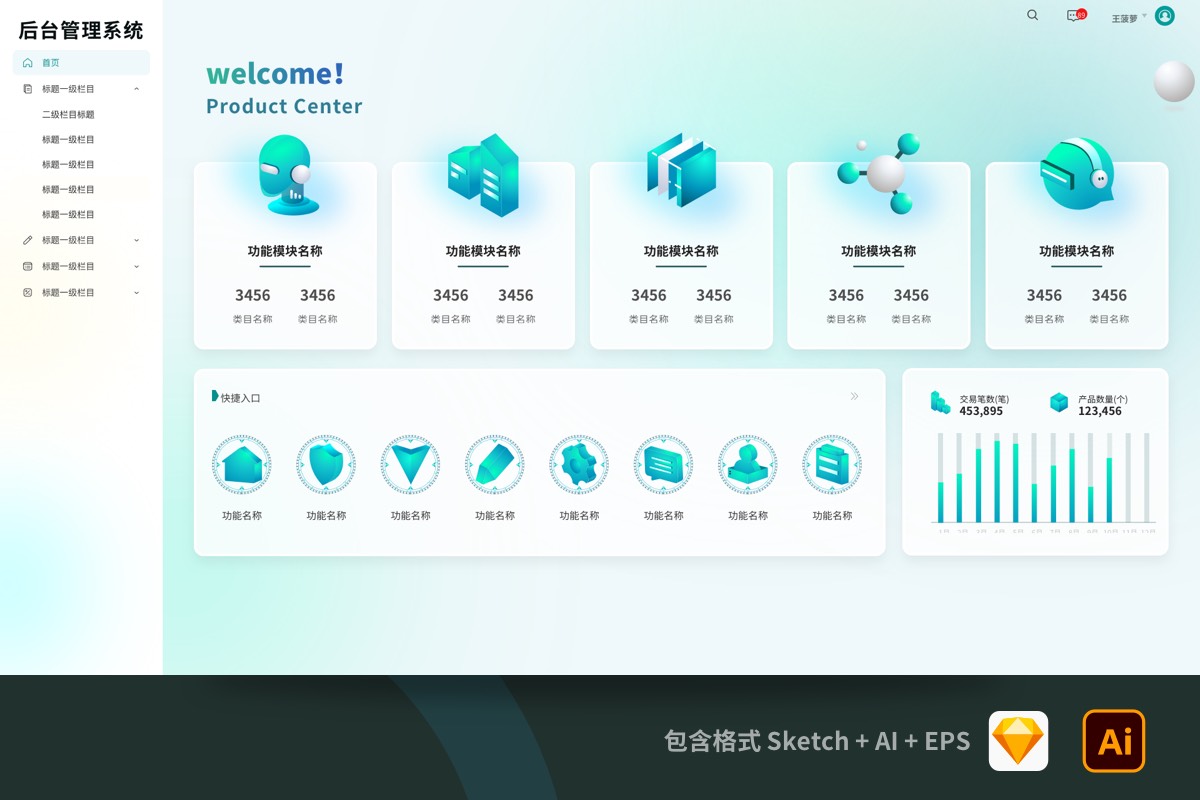Screen dimensions: 1200x800
Task: Open the shield quick-entry icon
Action: point(326,465)
